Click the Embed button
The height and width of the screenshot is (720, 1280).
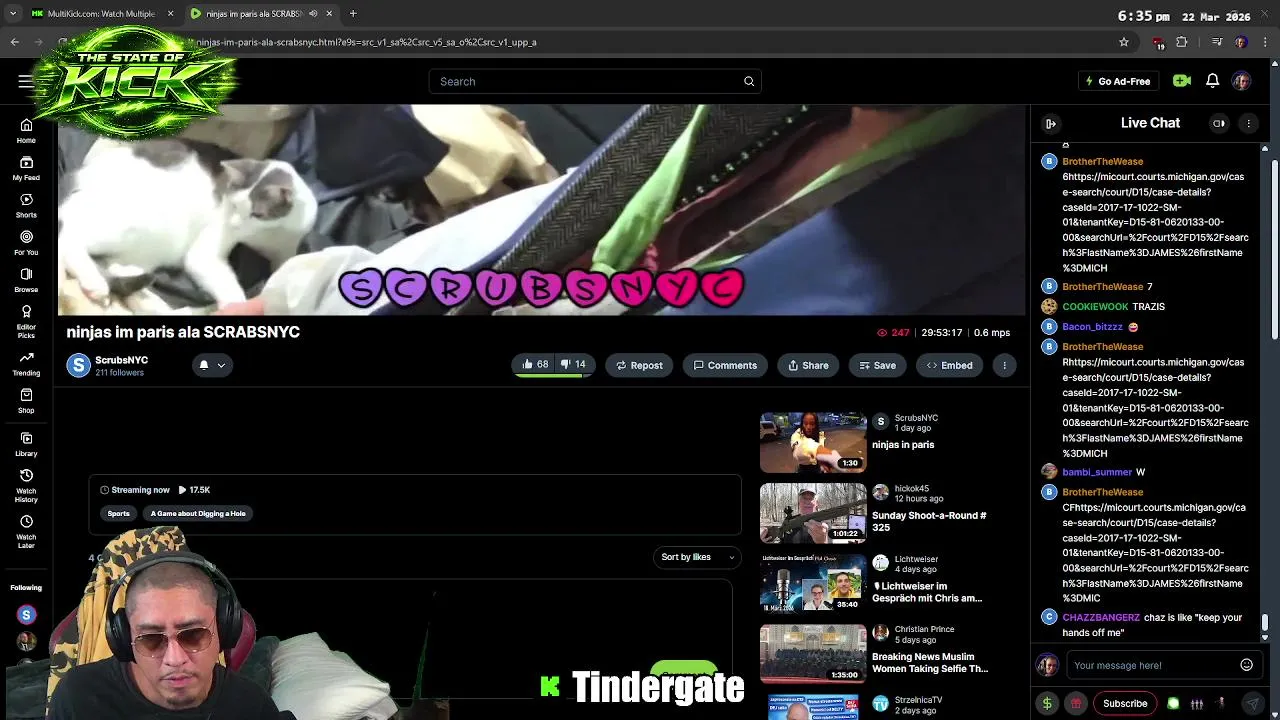click(949, 365)
